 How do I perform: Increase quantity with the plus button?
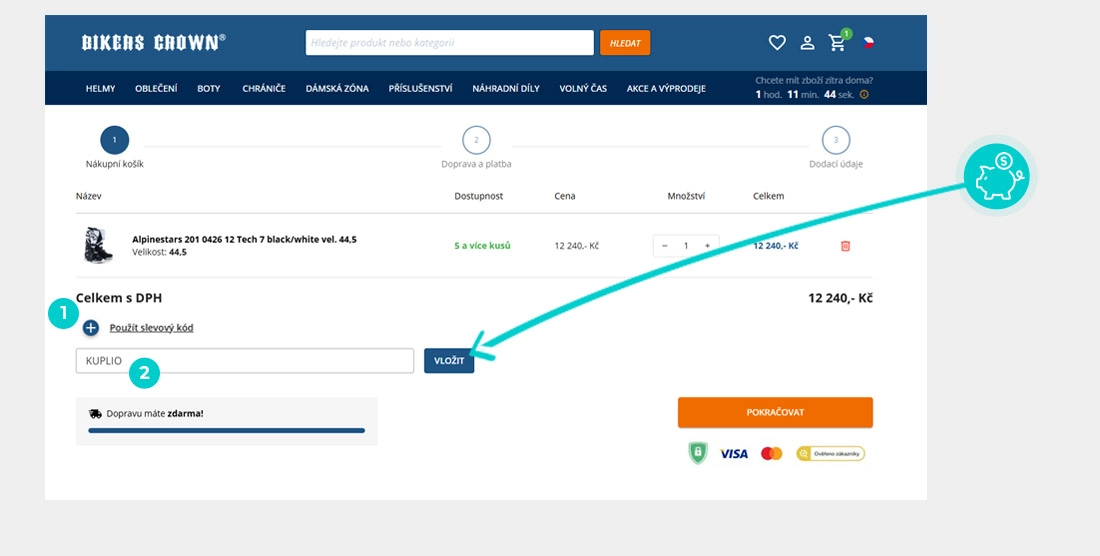tap(707, 245)
